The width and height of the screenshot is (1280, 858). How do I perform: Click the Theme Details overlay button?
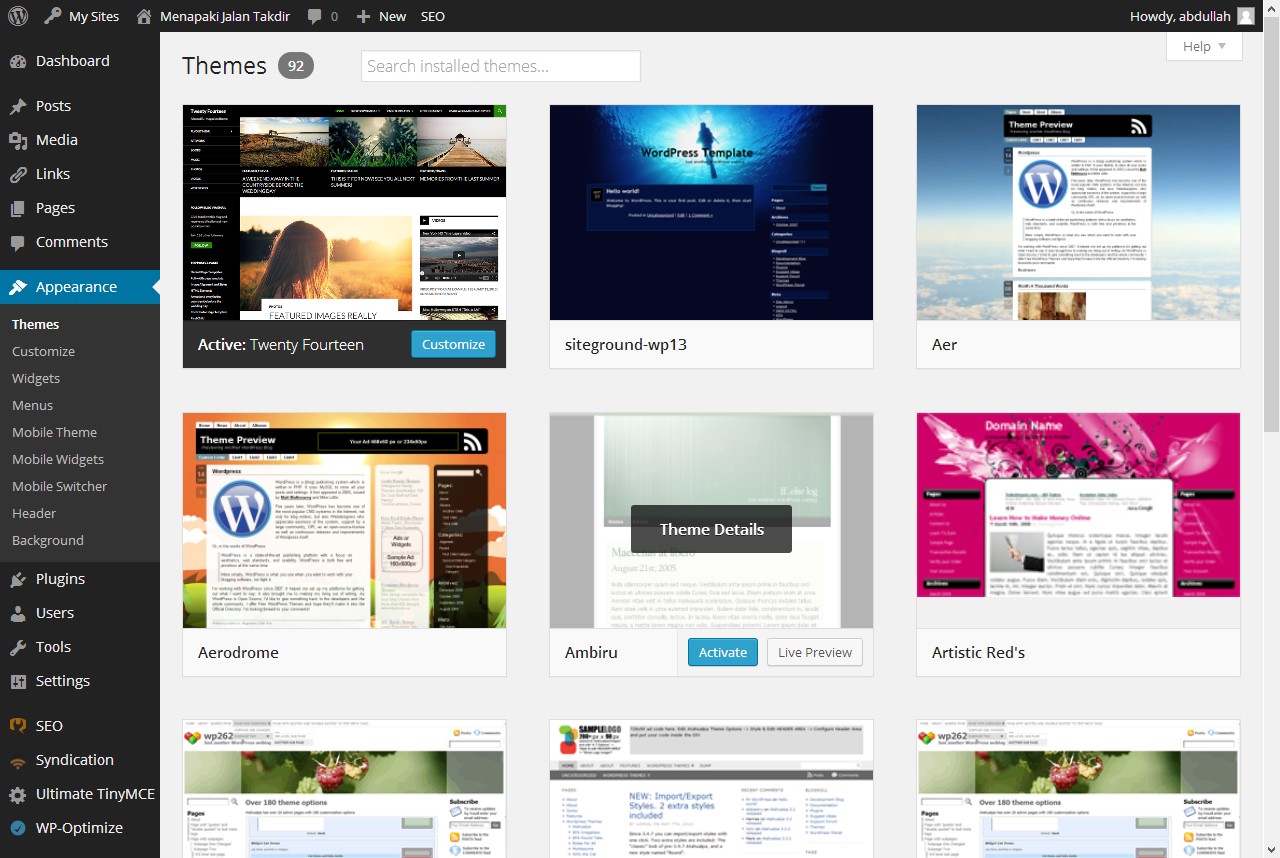pos(711,529)
